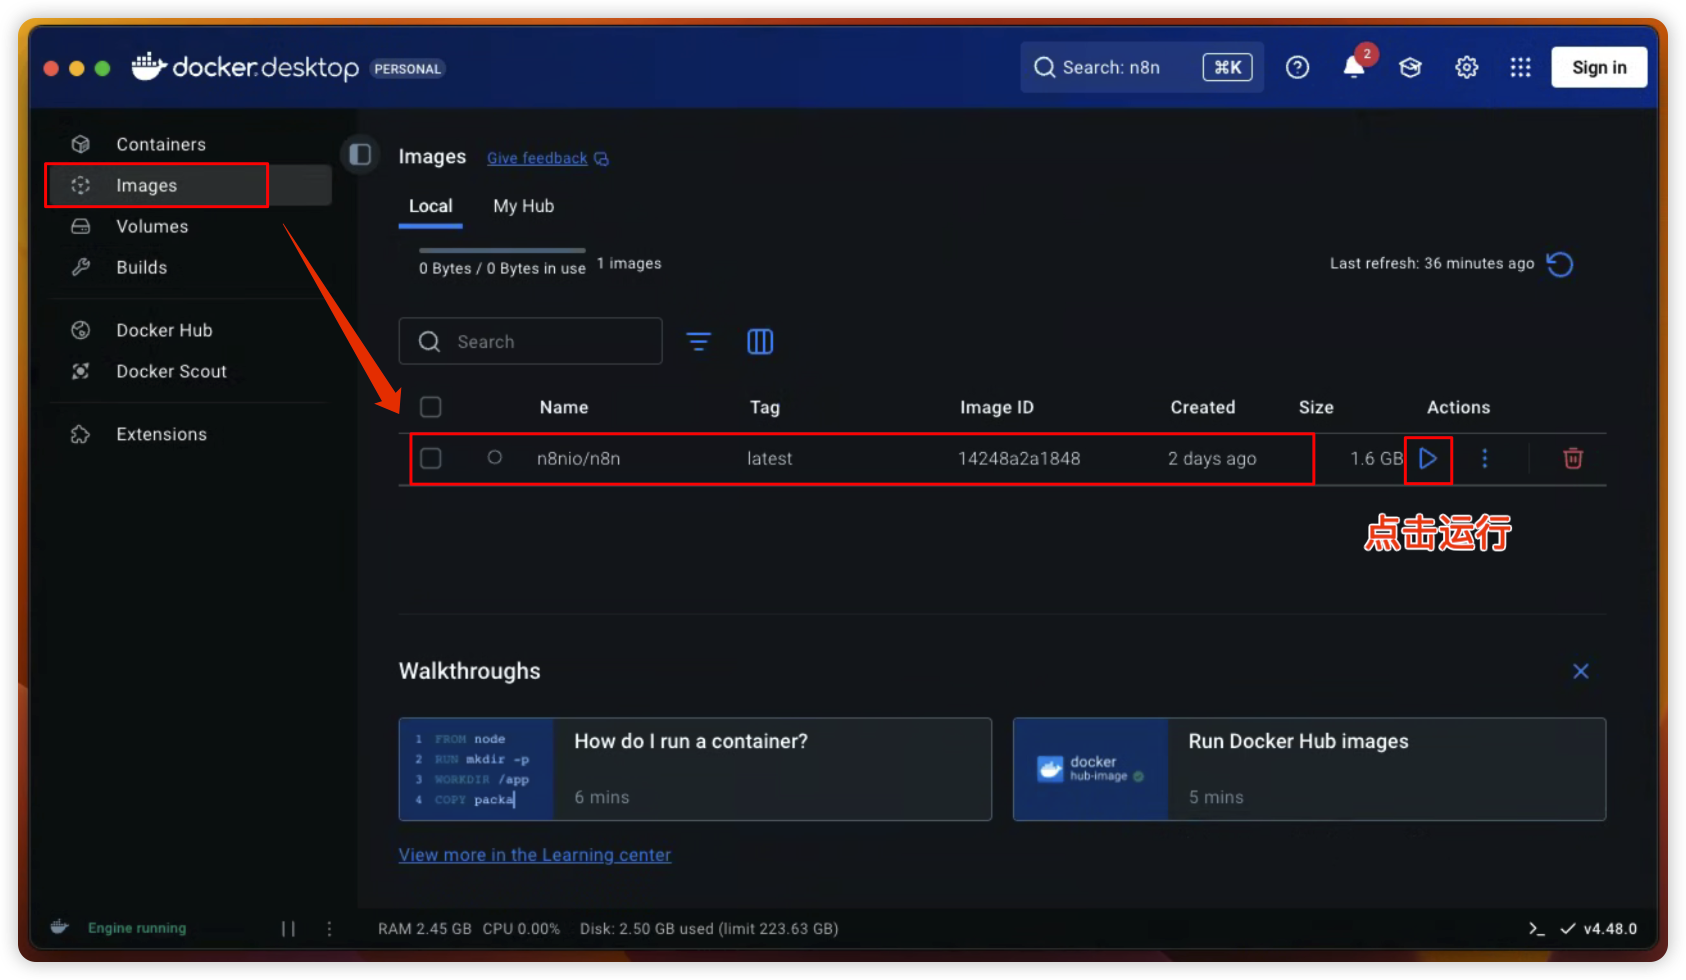Click the Extensions puzzle icon
This screenshot has width=1686, height=980.
click(x=81, y=434)
